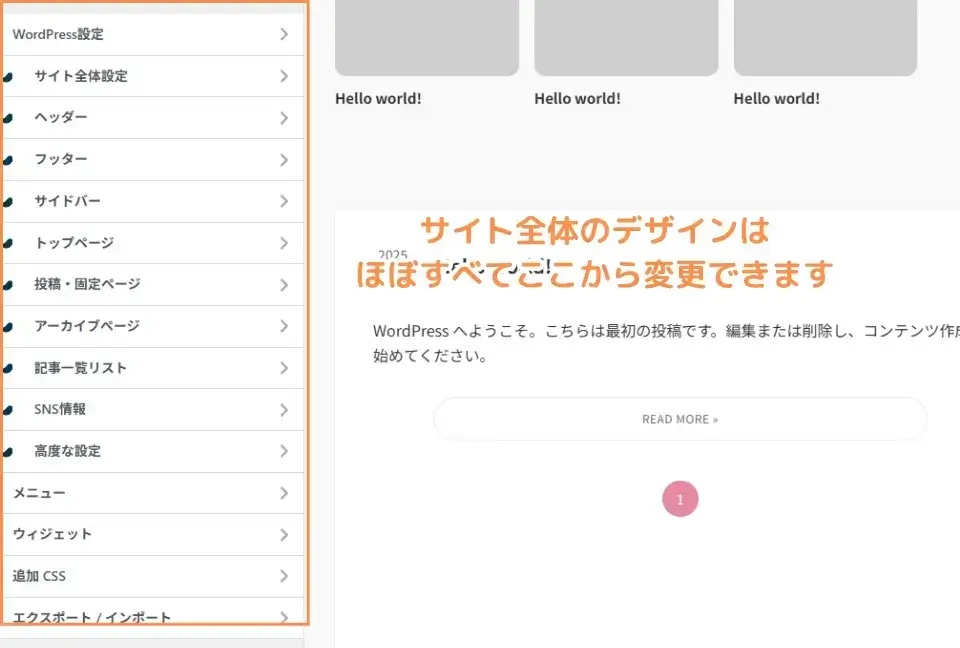
Task: Click the leaf icon beside 高度な設定
Action: coord(8,452)
